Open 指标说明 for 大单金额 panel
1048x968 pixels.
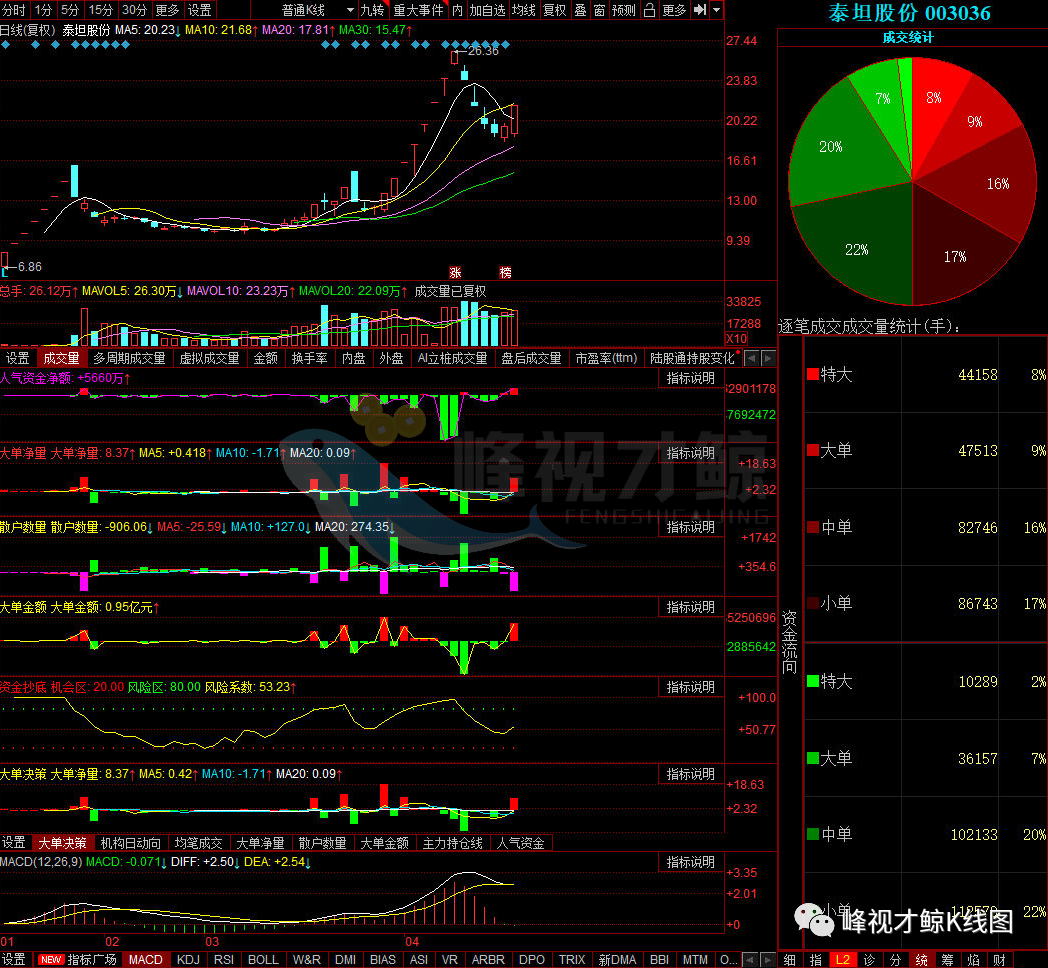(x=691, y=607)
